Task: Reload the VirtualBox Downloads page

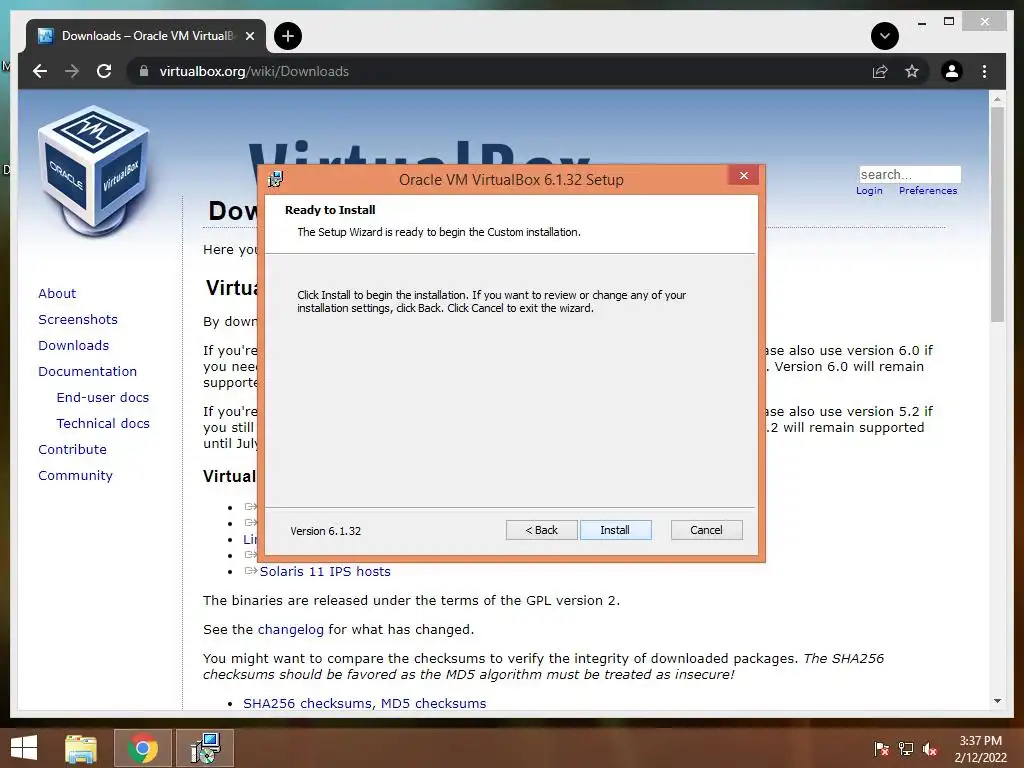Action: click(x=104, y=71)
